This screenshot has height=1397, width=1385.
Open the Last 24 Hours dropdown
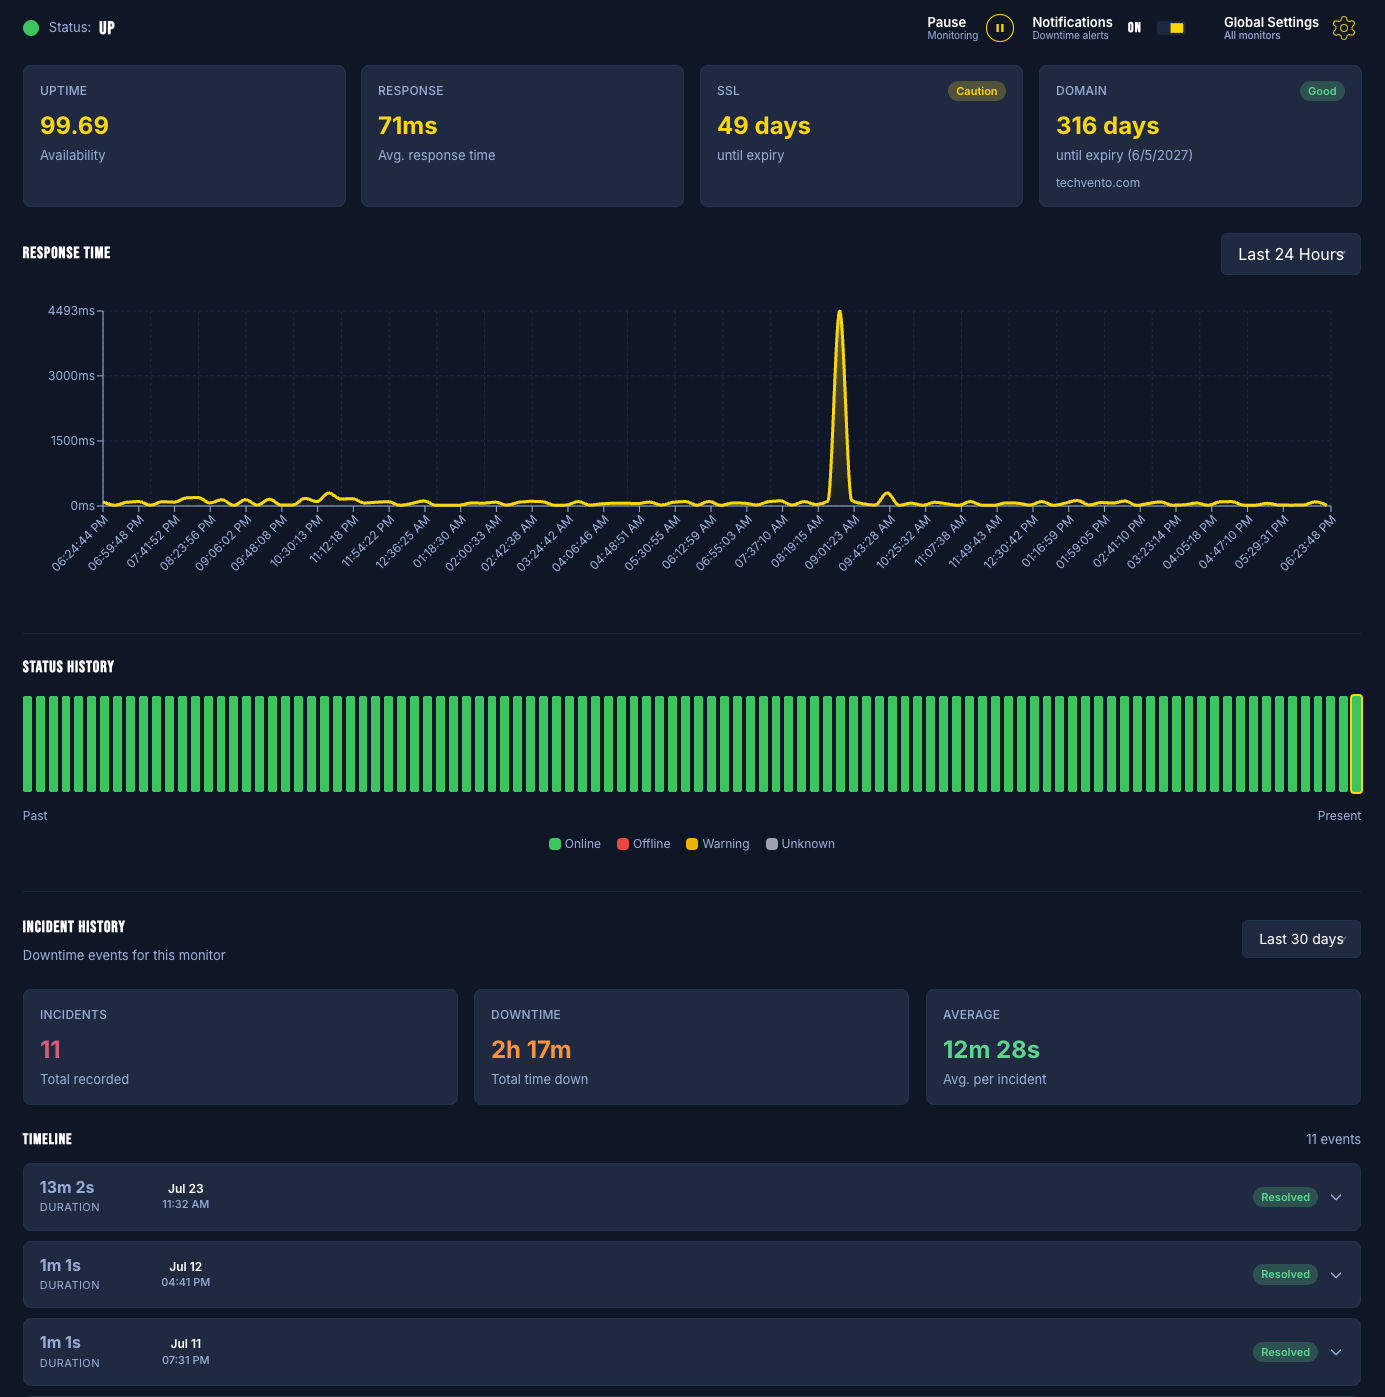[x=1291, y=254]
